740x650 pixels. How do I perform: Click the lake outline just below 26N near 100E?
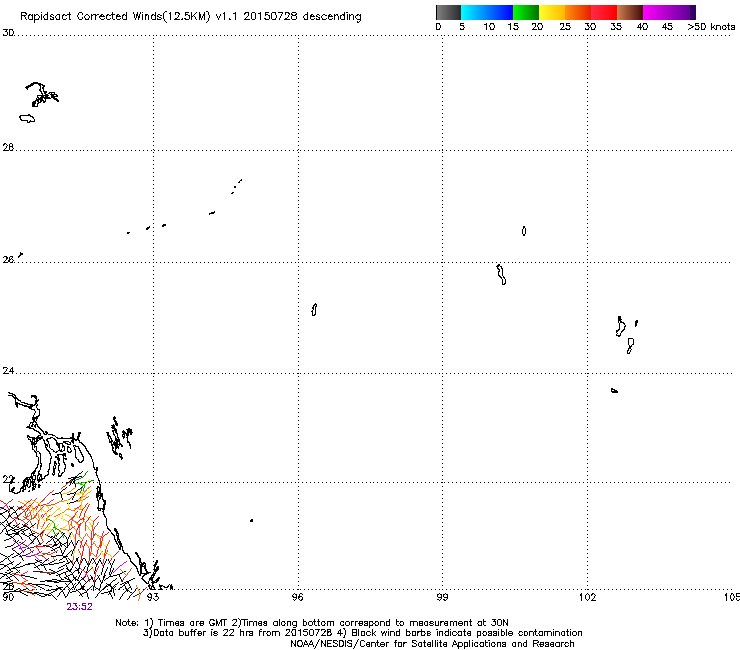(x=501, y=274)
